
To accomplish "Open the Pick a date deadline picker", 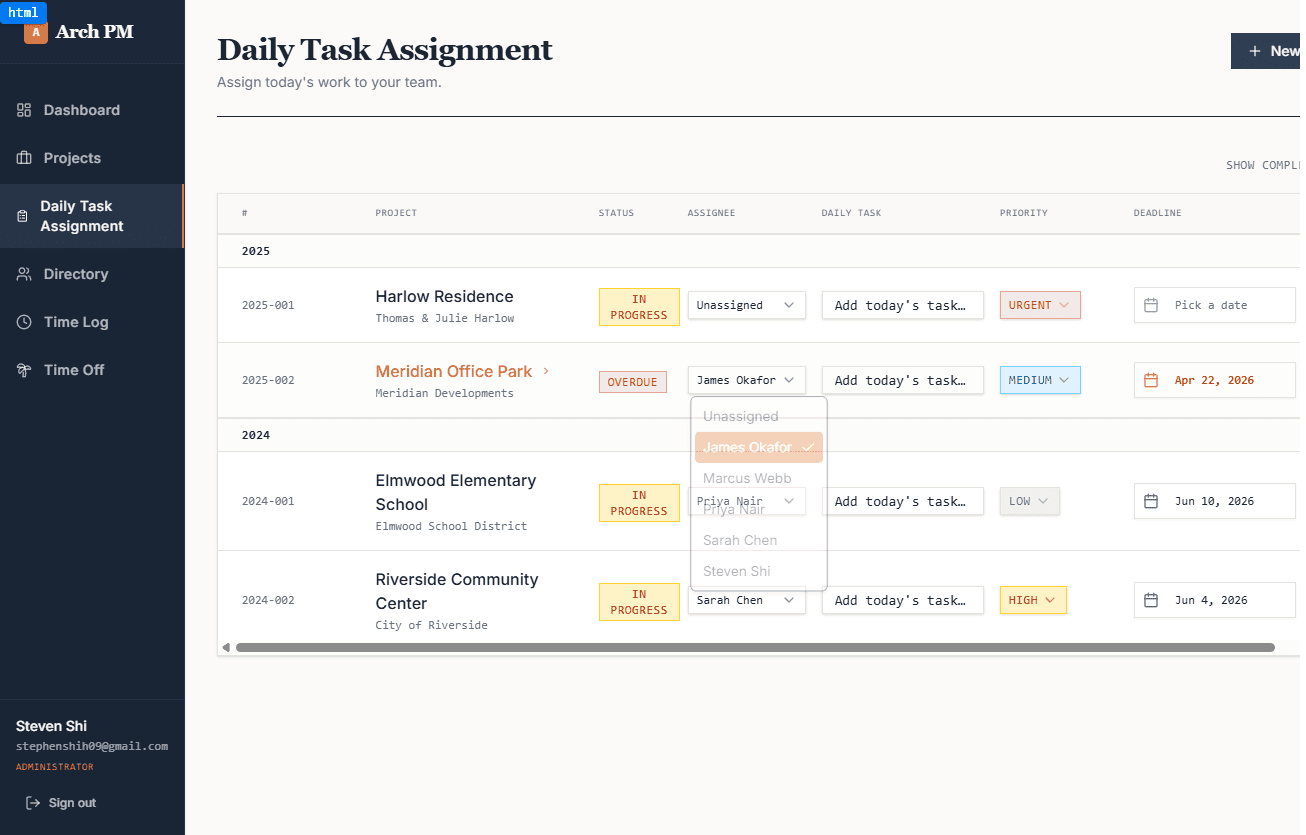I will (x=1215, y=305).
